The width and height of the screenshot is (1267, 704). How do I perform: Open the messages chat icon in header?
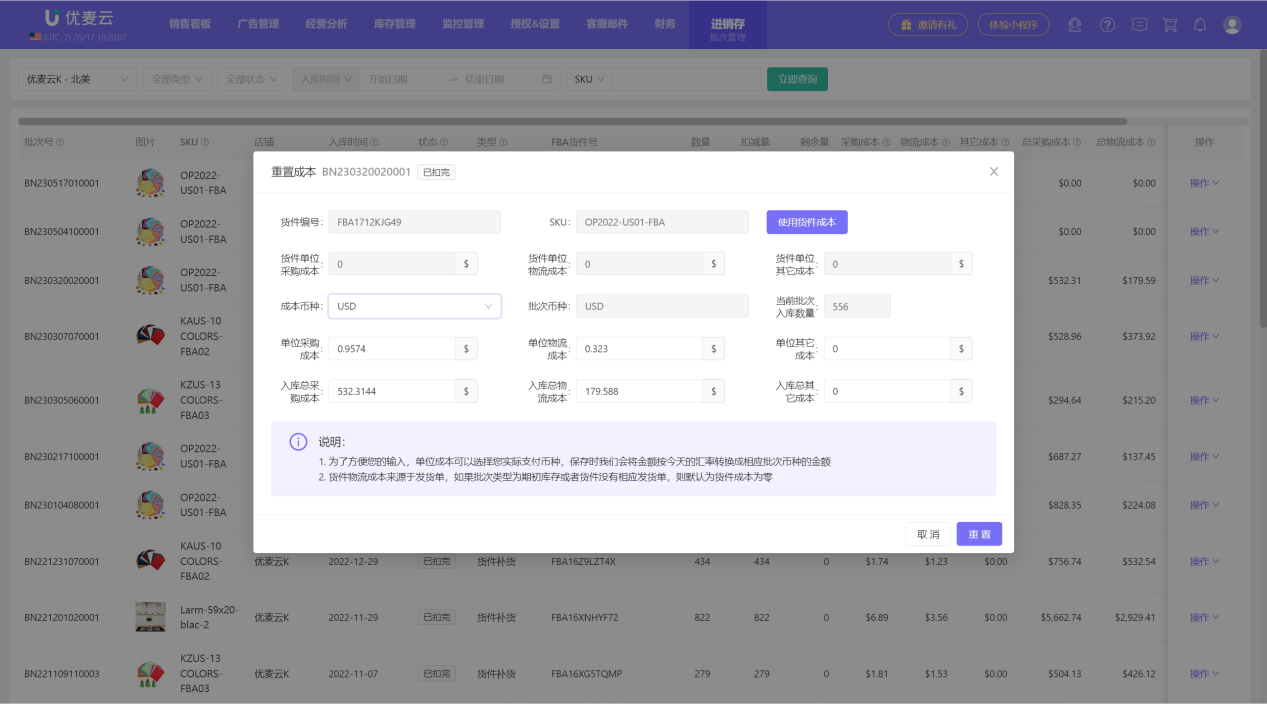coord(1139,25)
